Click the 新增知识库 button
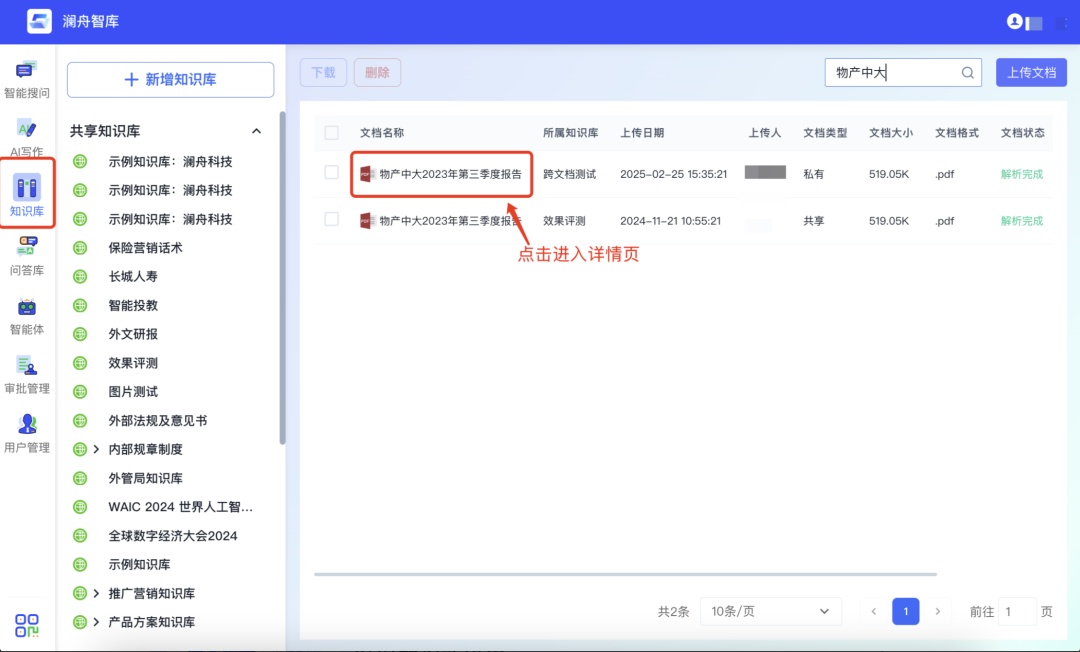1080x652 pixels. pyautogui.click(x=170, y=80)
